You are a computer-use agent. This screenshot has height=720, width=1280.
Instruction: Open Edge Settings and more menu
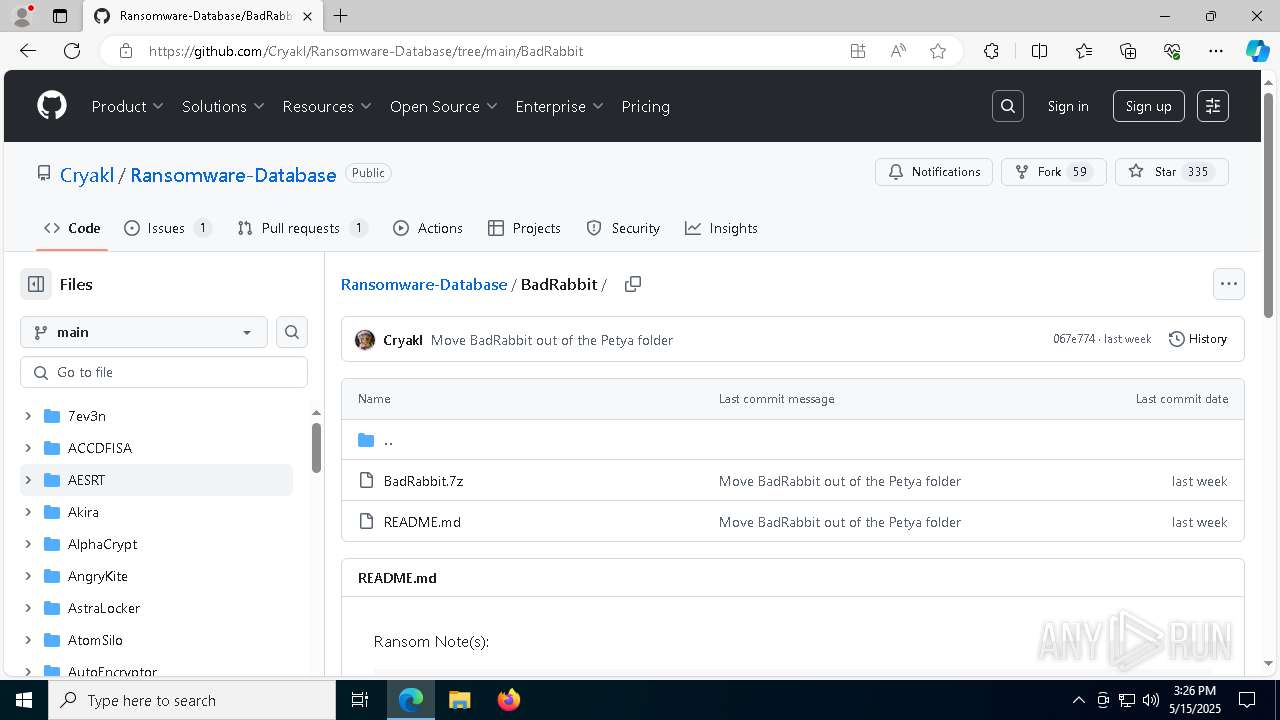(1216, 51)
